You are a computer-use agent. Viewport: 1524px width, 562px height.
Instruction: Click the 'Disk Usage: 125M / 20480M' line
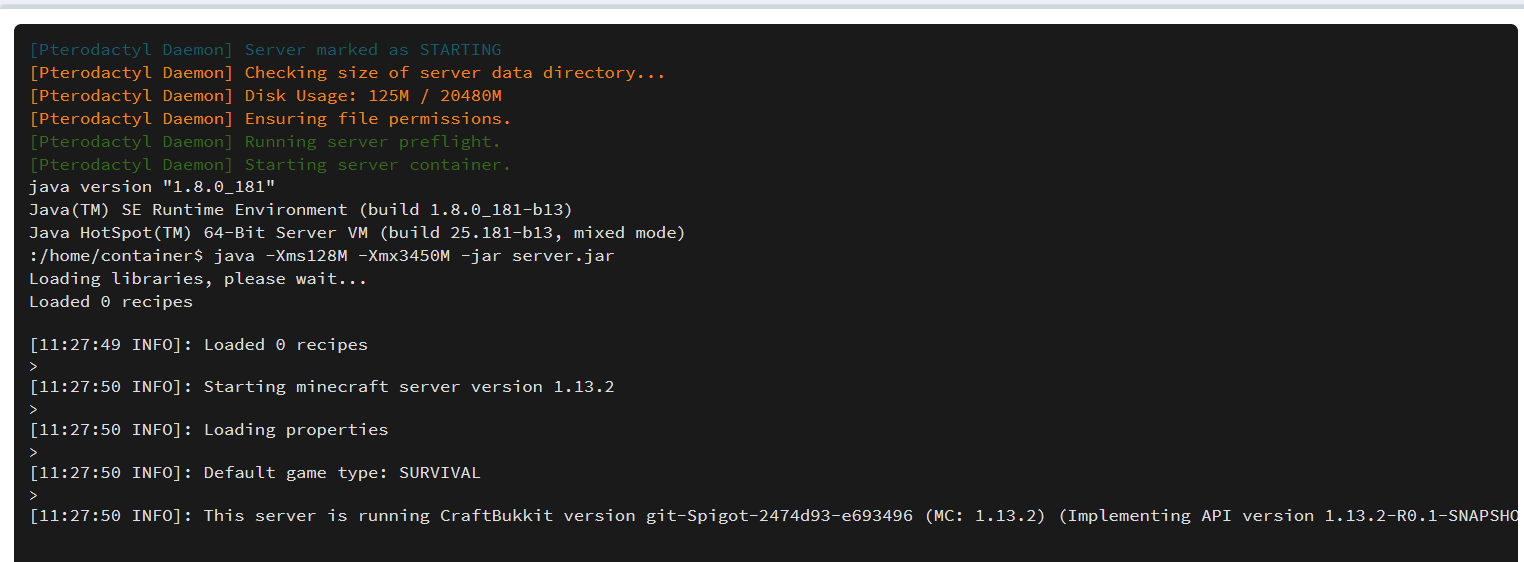coord(265,96)
